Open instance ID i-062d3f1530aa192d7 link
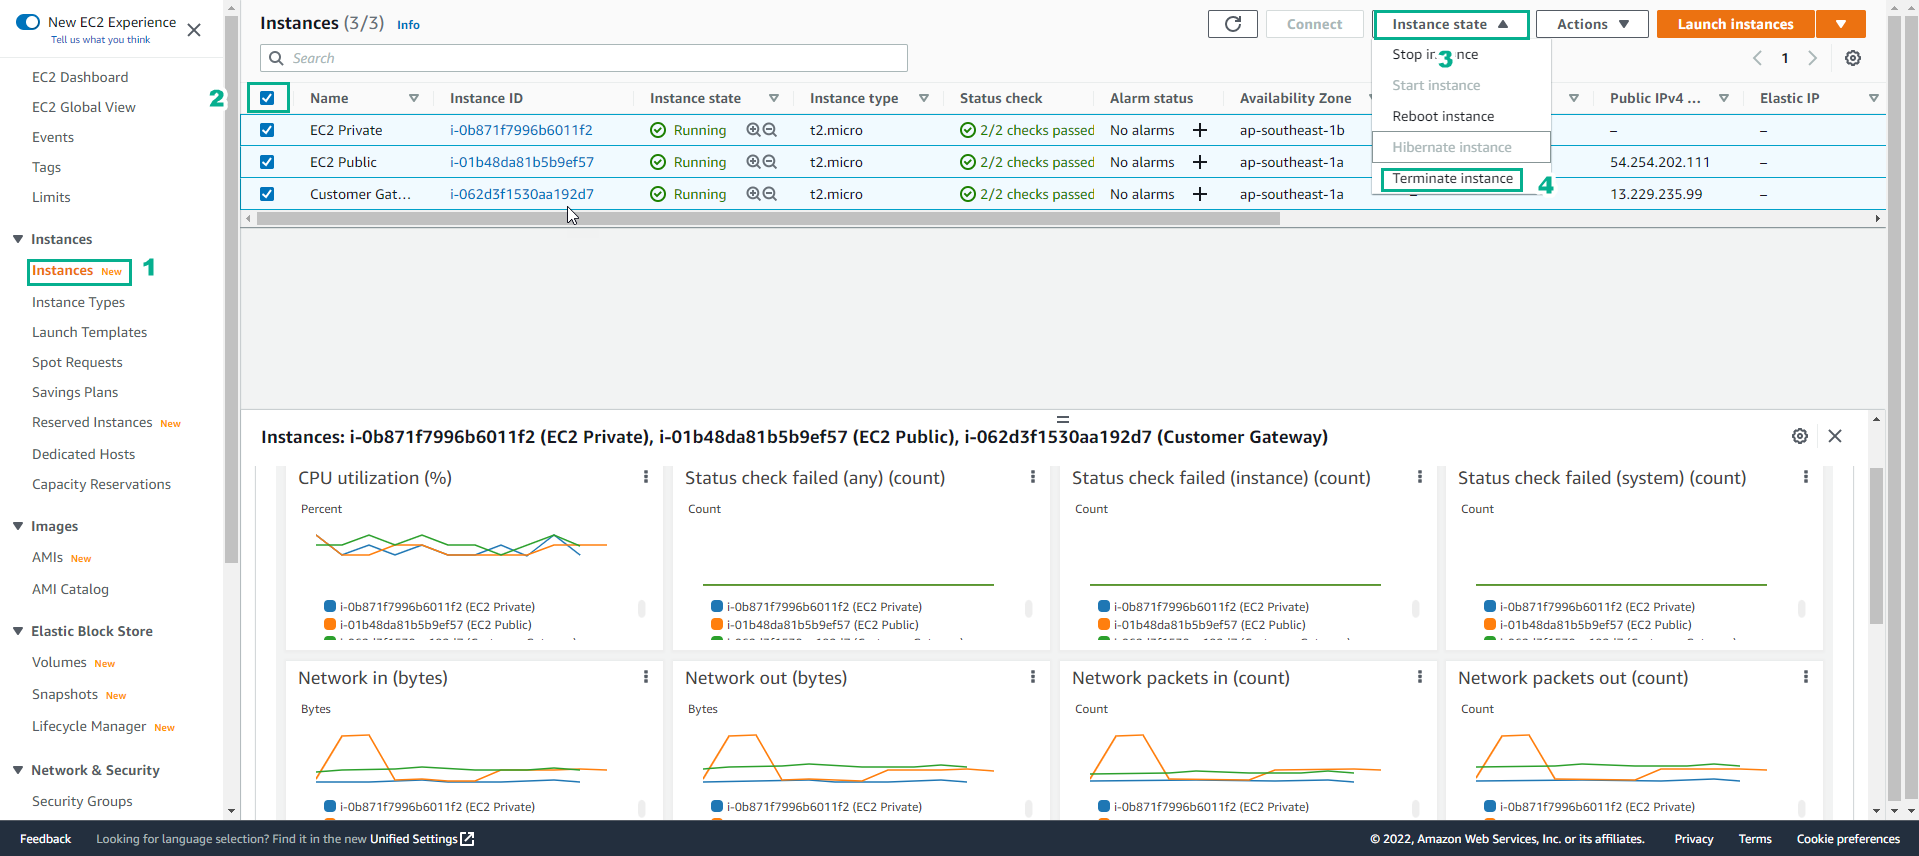The width and height of the screenshot is (1919, 856). [x=522, y=194]
